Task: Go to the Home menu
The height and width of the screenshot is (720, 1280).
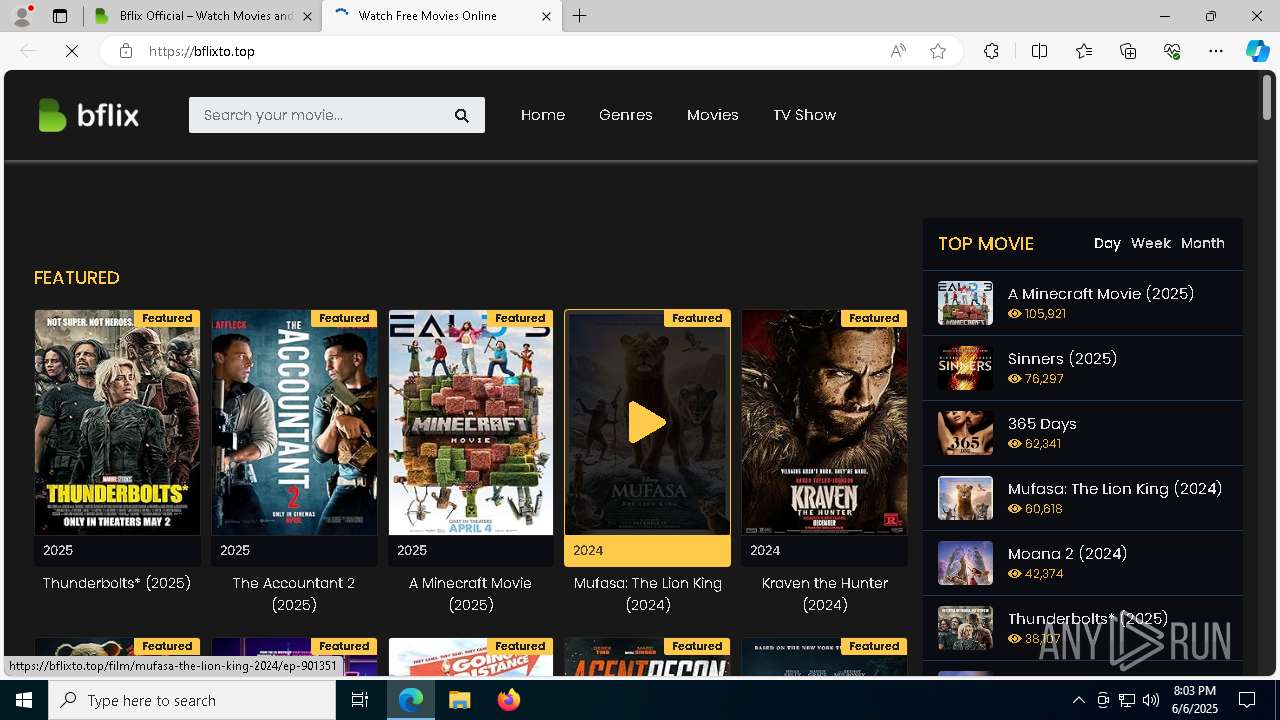Action: (543, 115)
